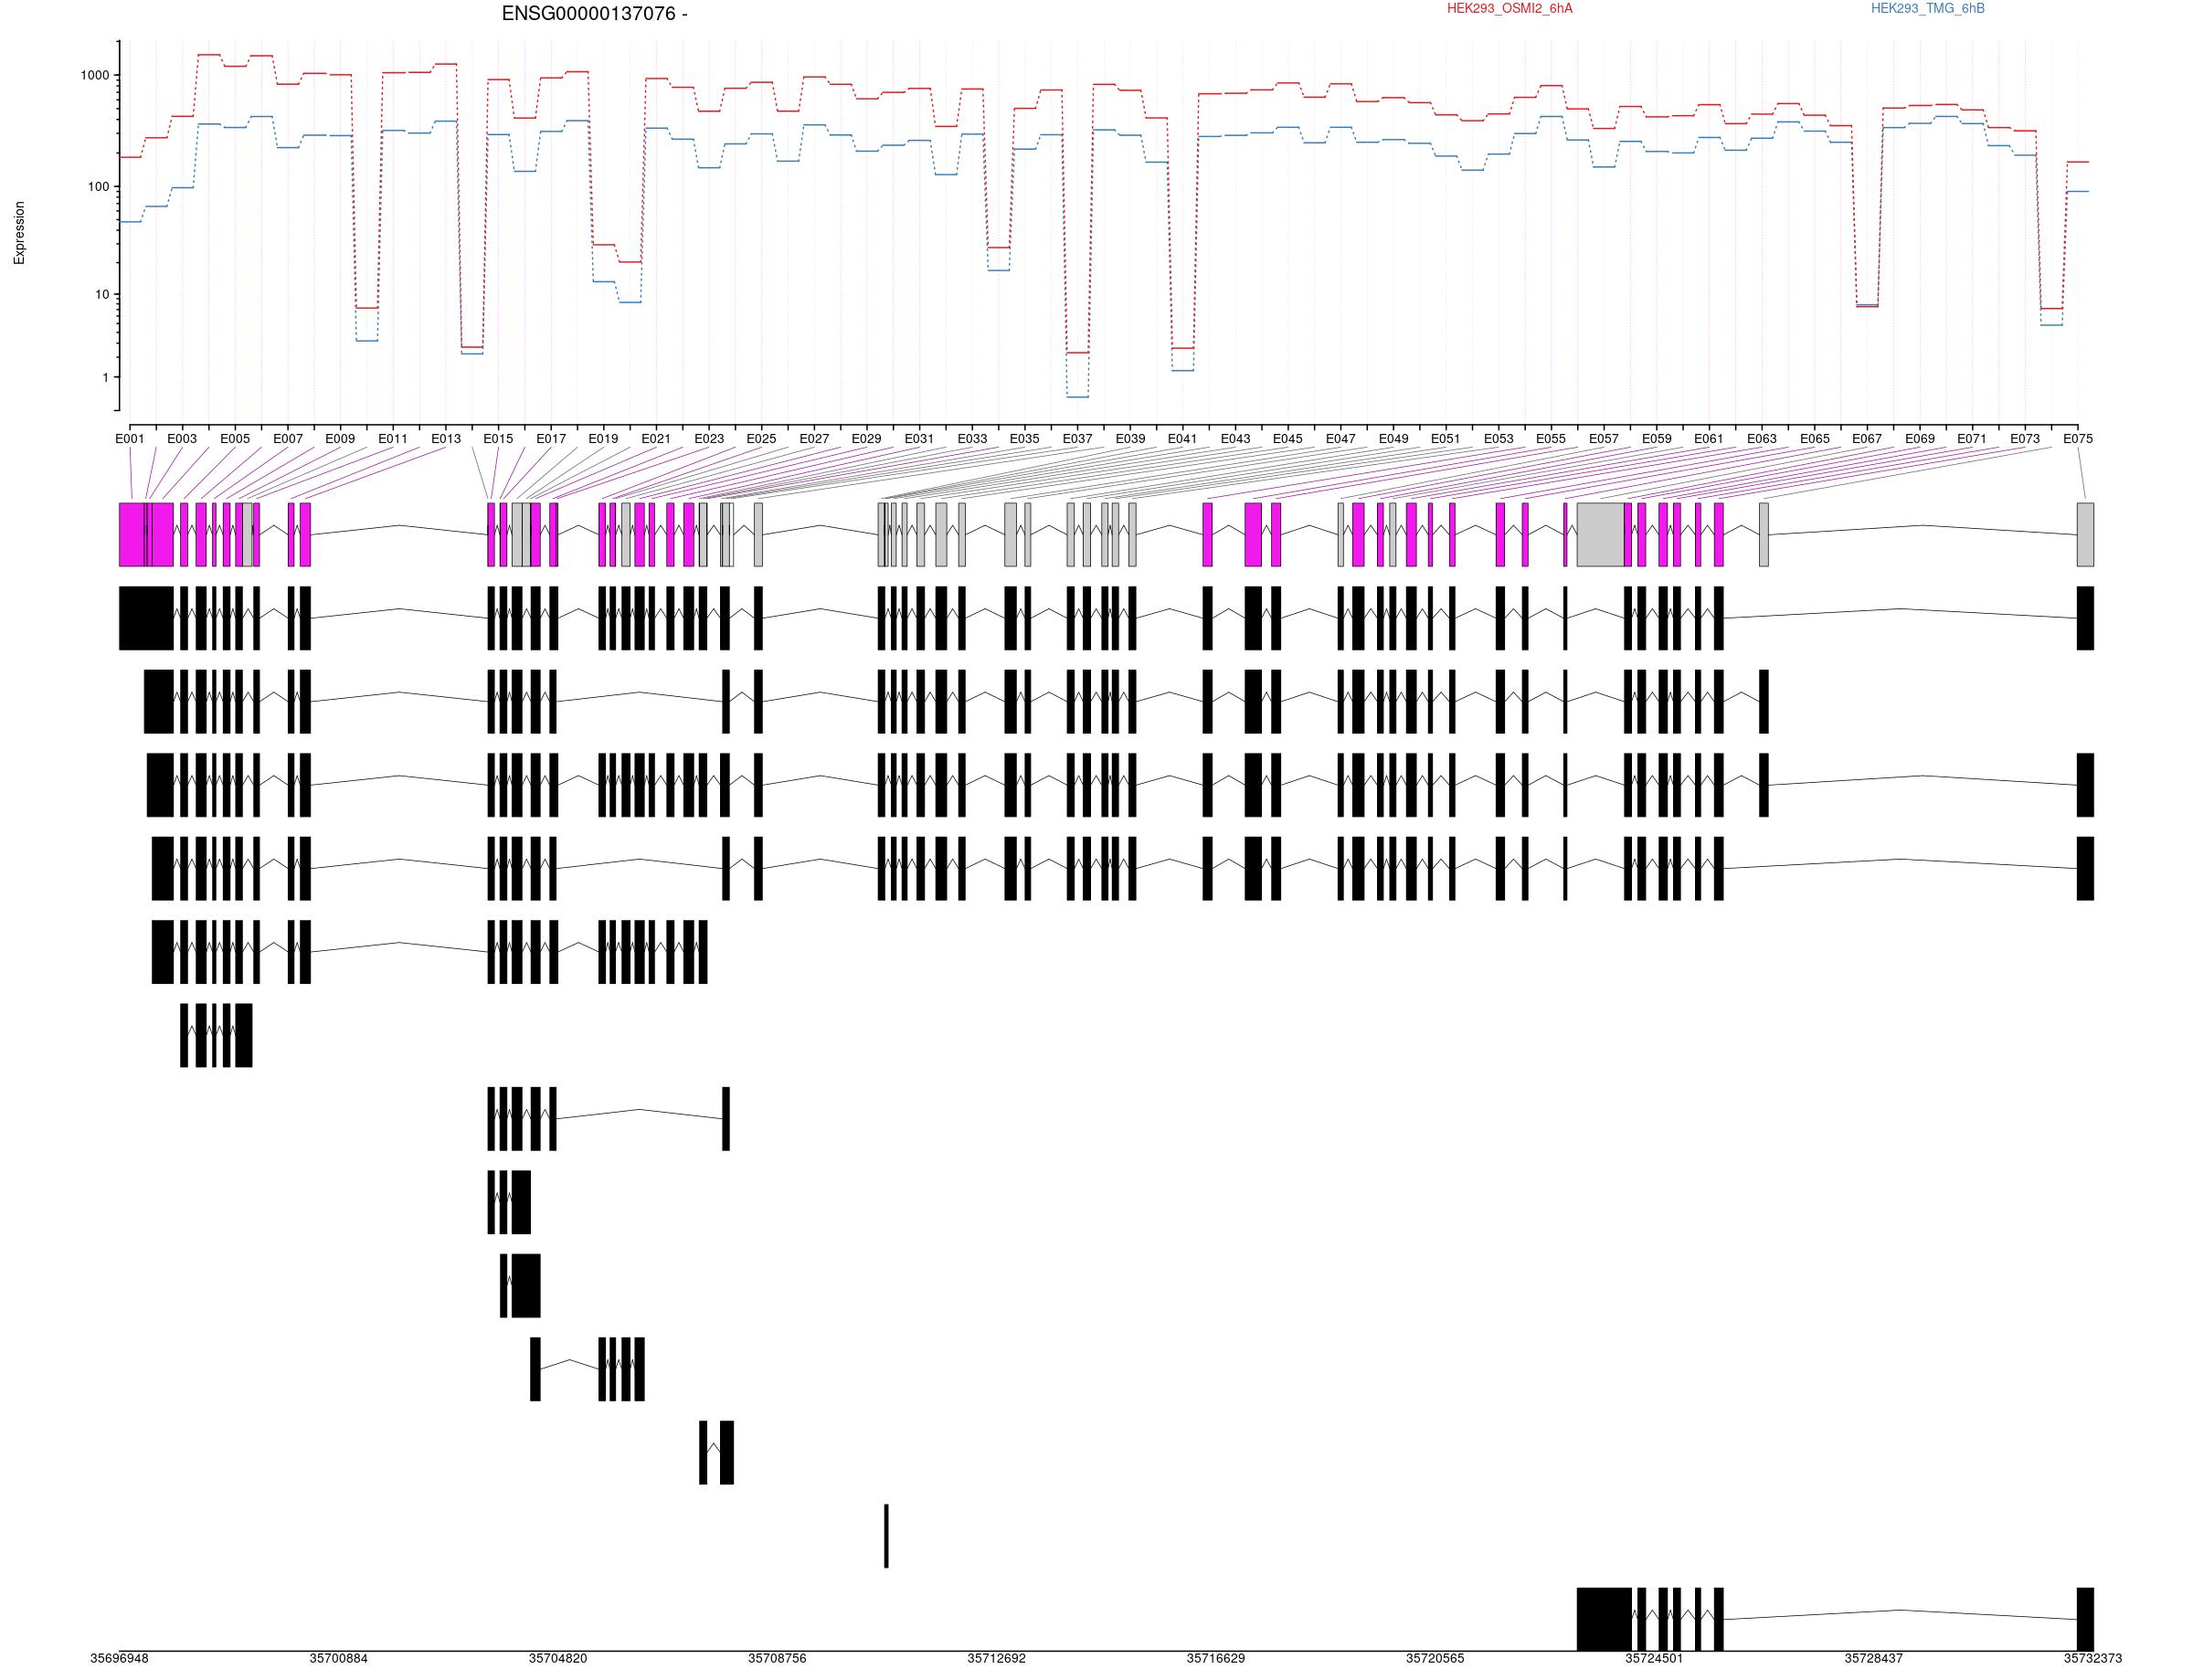Click genomic coordinate 35704820
The width and height of the screenshot is (2193, 1680).
point(558,1659)
